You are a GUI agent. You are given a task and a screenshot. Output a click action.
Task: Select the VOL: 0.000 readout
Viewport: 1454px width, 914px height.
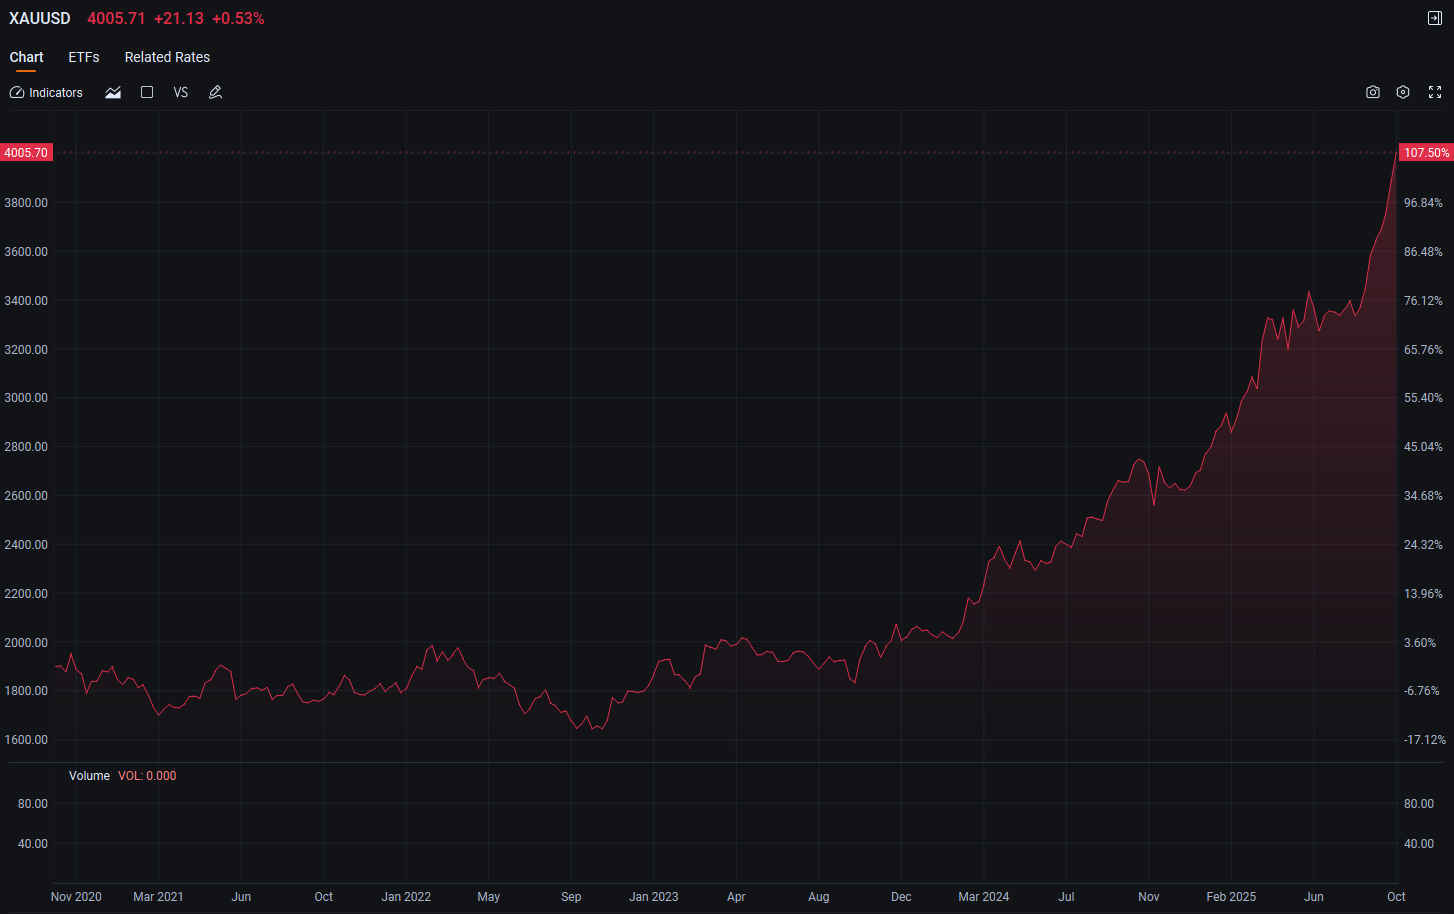point(147,776)
